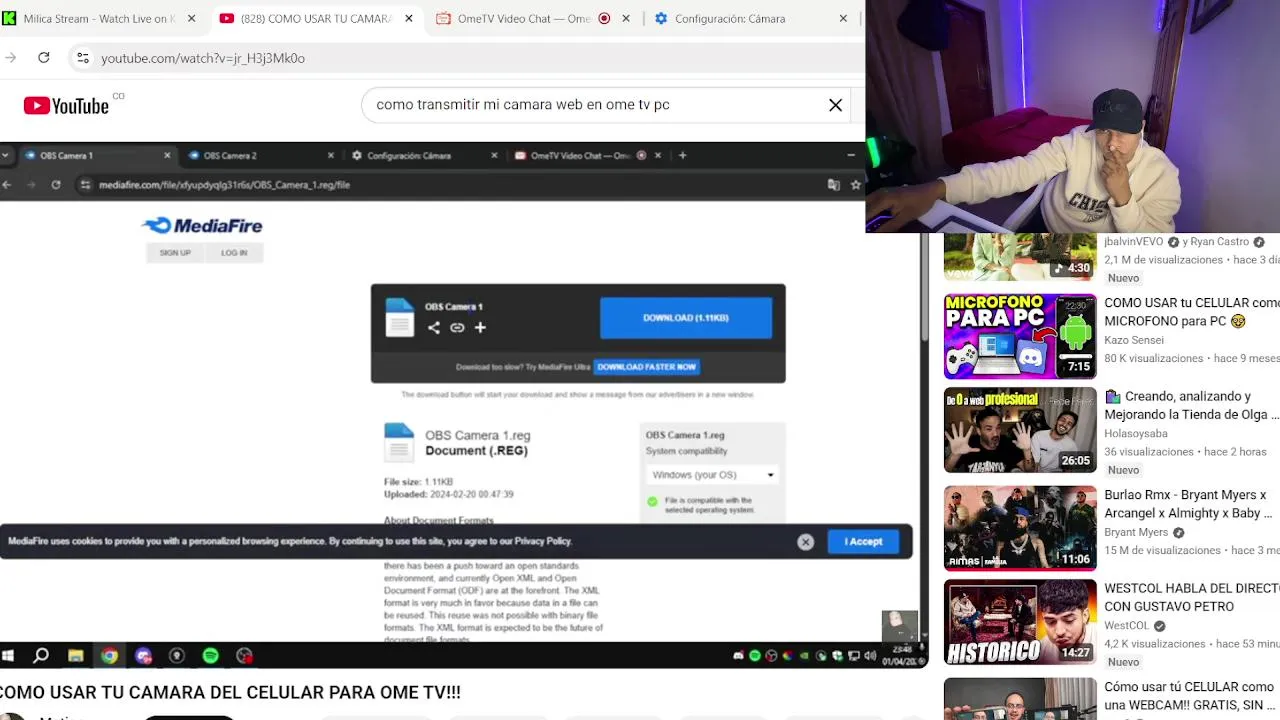
Task: Open File Explorer in video taskbar
Action: tap(75, 656)
